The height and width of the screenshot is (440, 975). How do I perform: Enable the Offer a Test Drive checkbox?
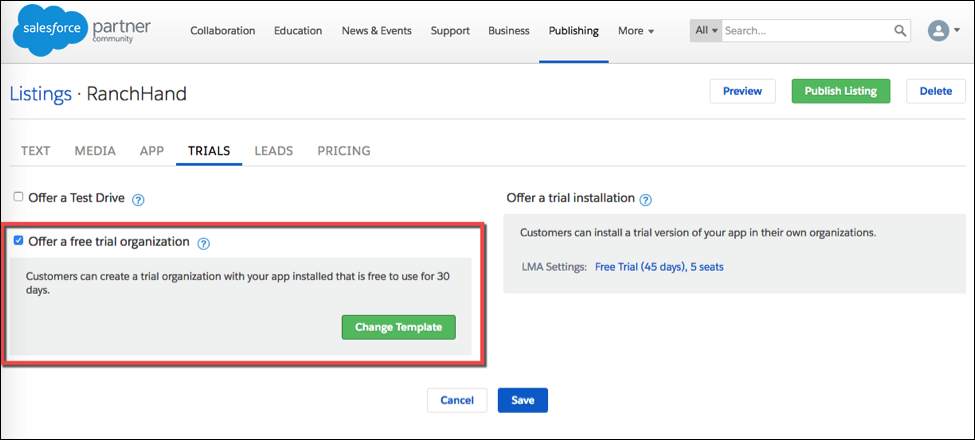(19, 197)
